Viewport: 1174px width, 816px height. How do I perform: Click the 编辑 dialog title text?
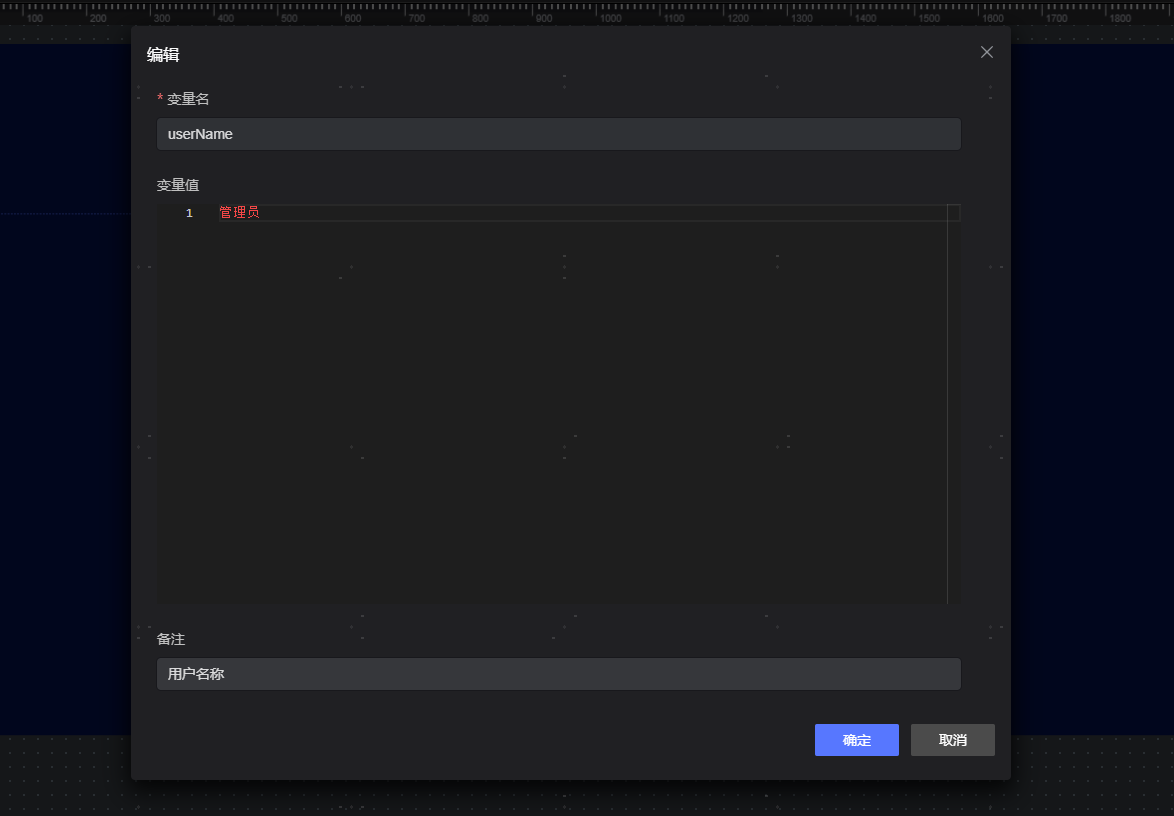163,55
